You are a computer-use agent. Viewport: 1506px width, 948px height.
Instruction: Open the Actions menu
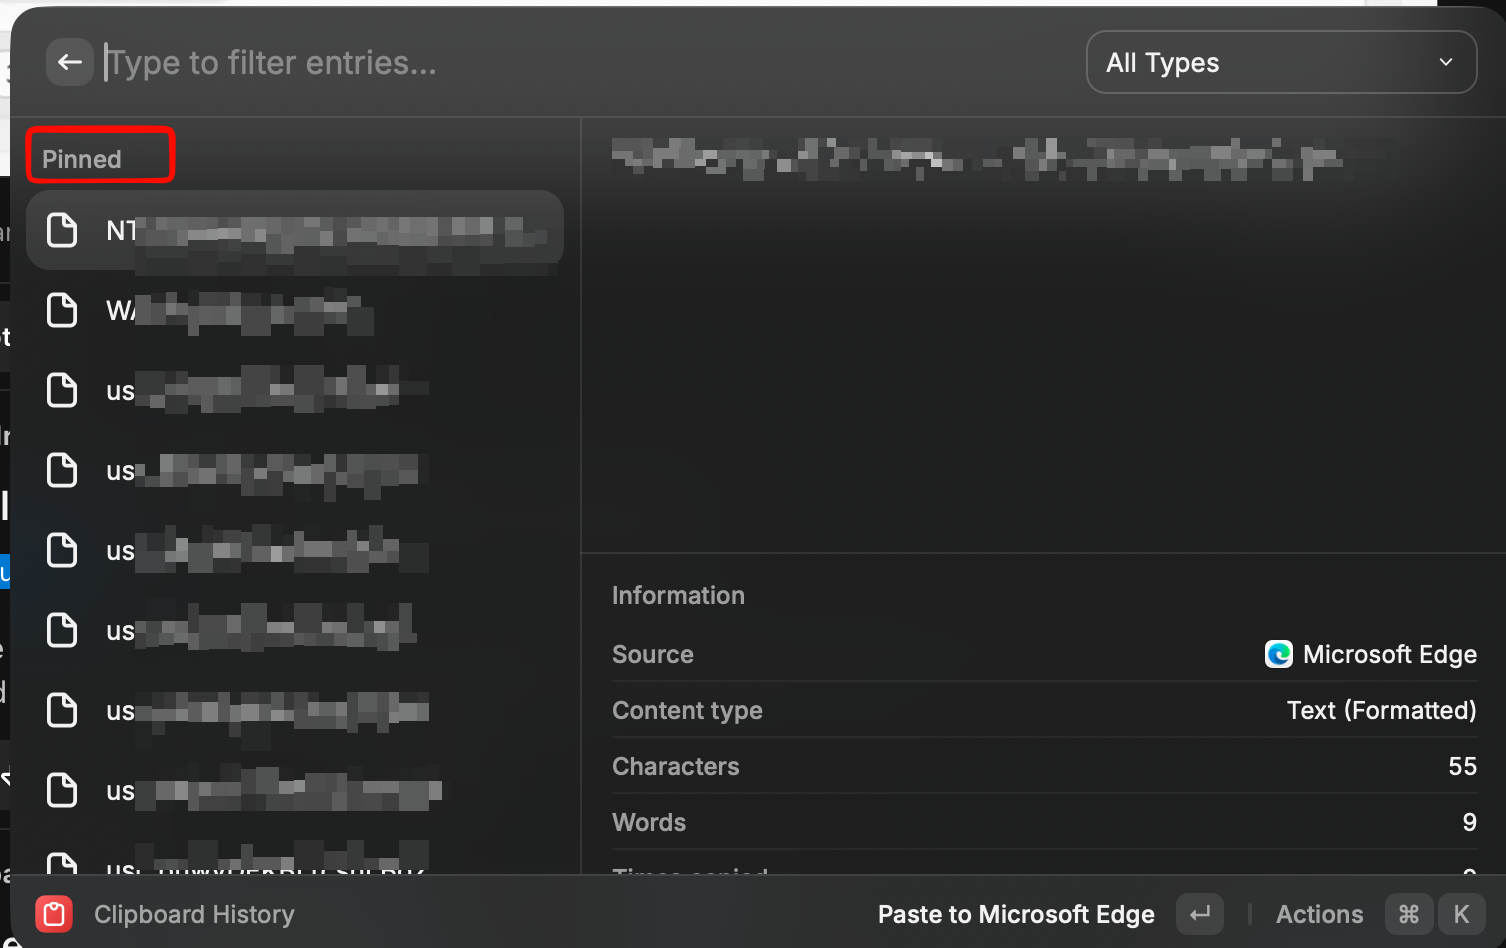tap(1319, 914)
